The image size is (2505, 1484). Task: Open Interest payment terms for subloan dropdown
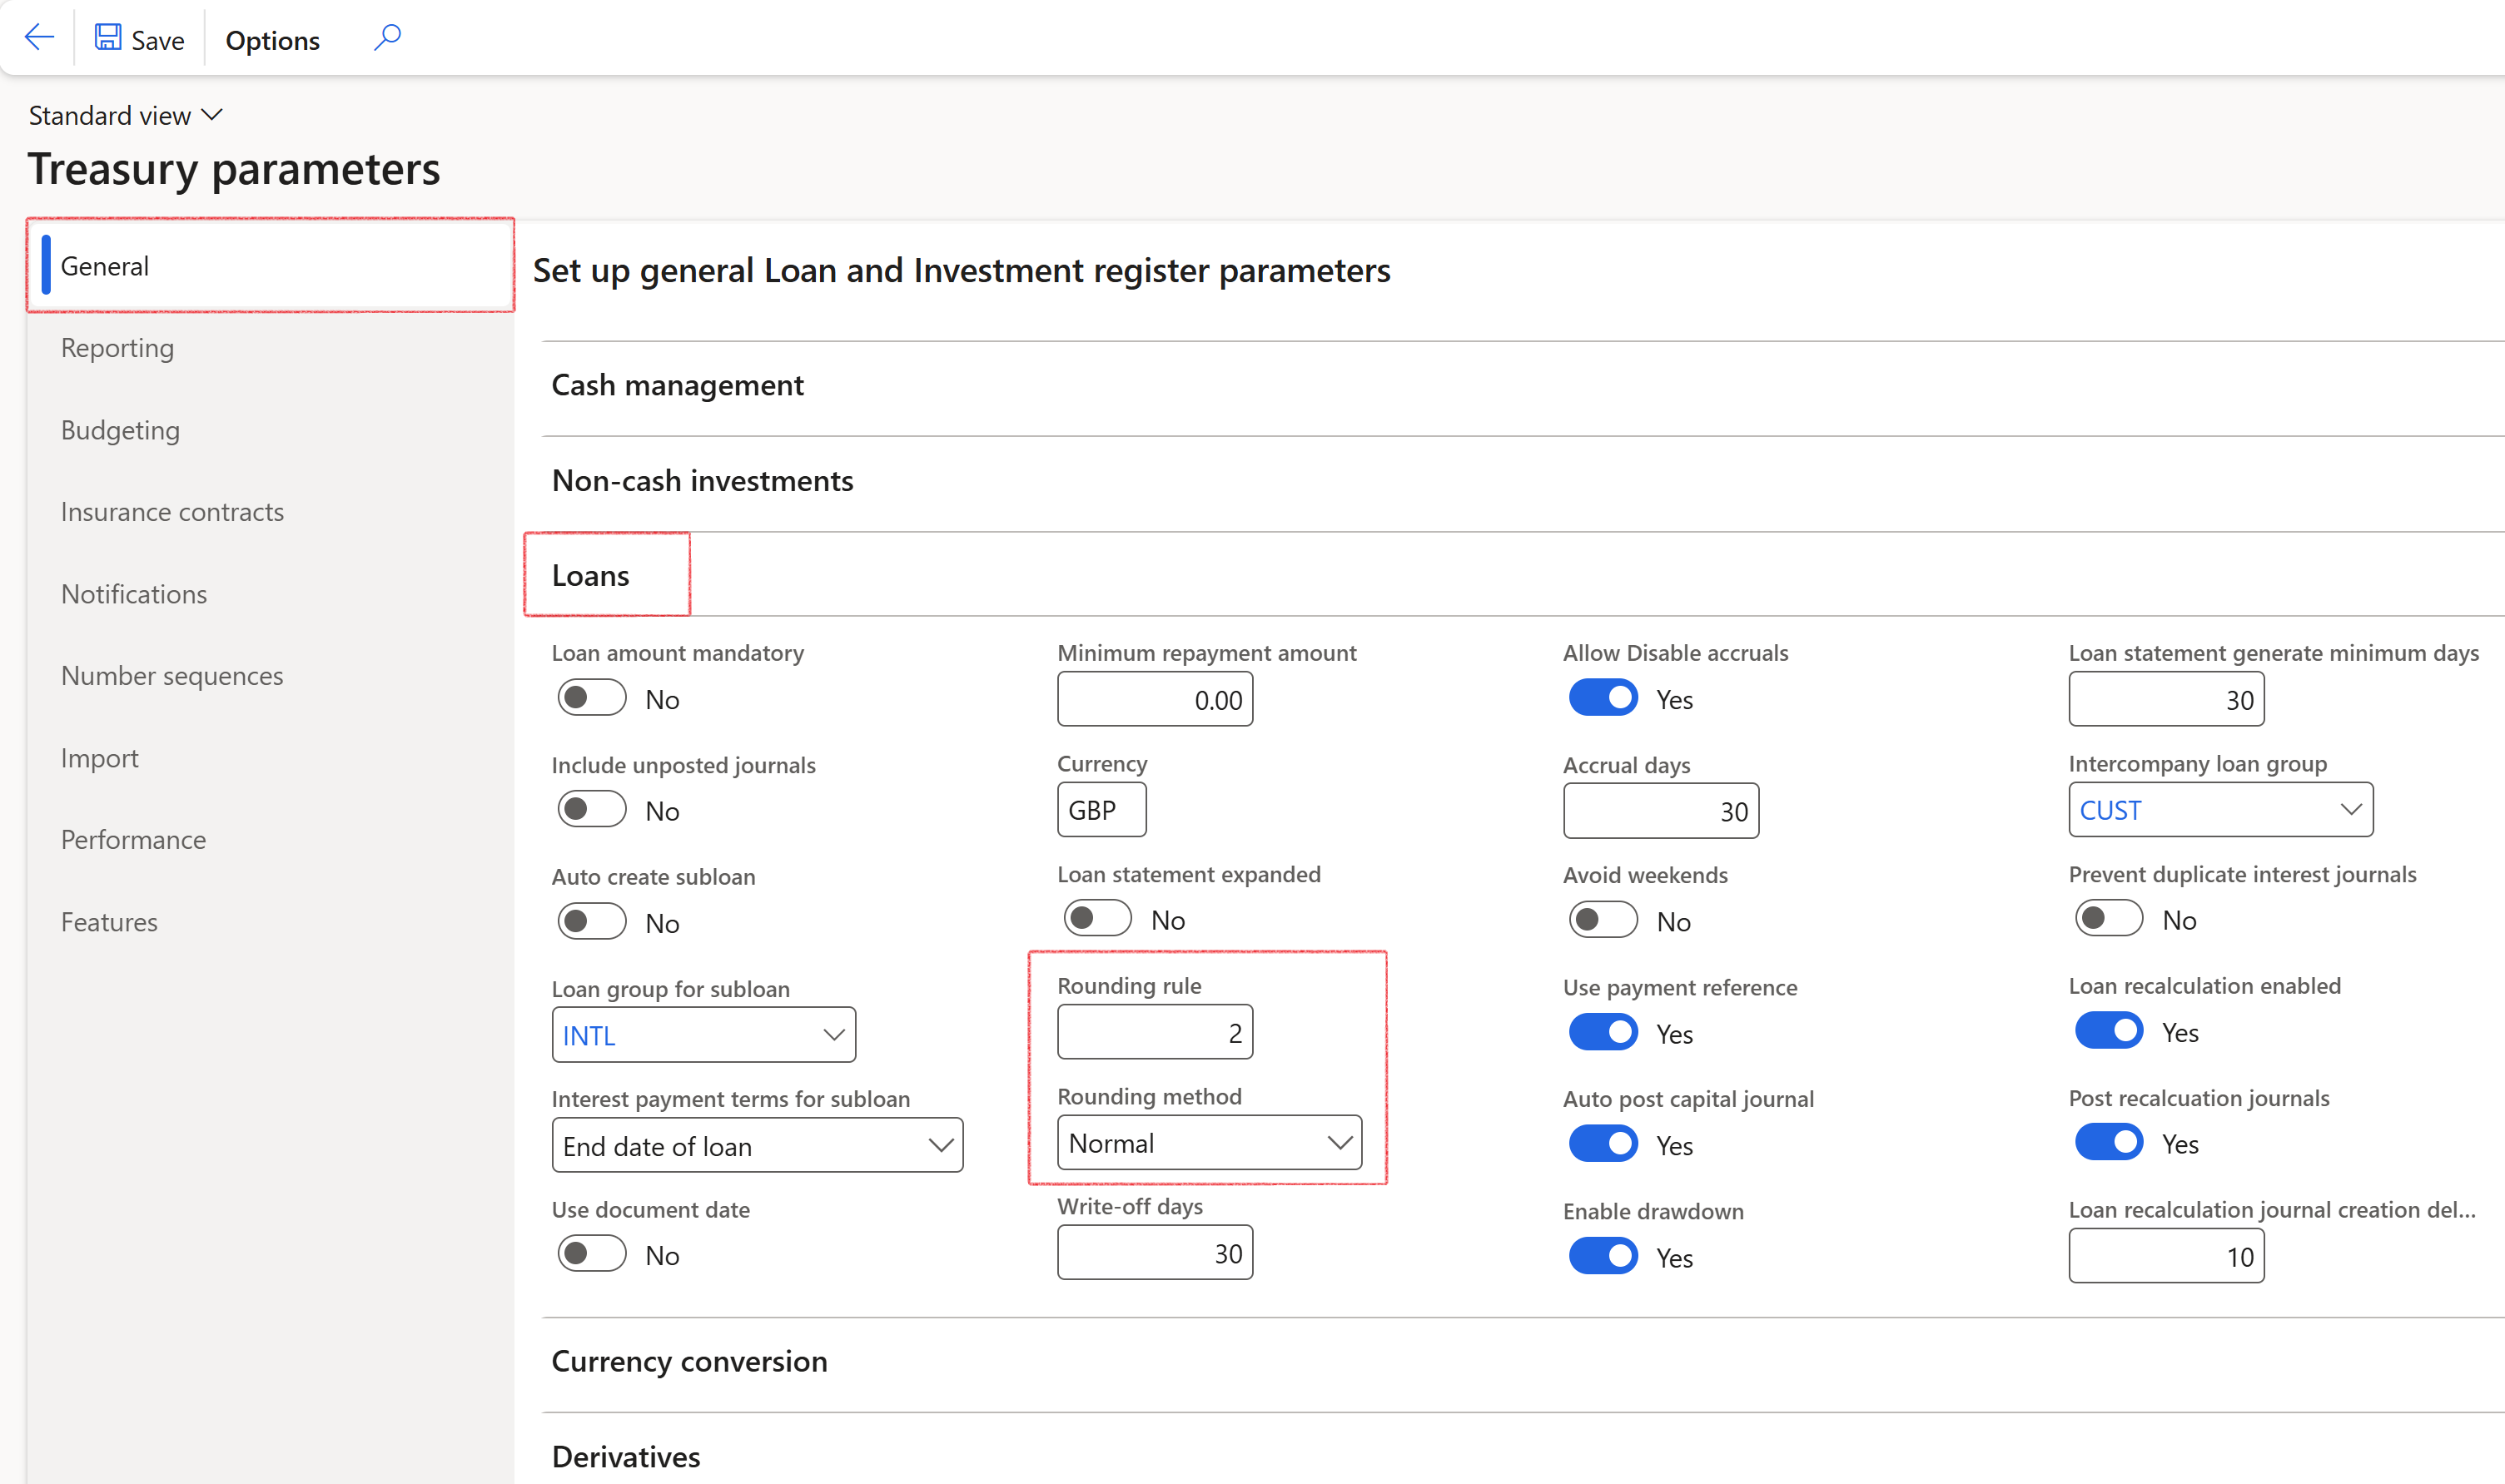click(757, 1145)
